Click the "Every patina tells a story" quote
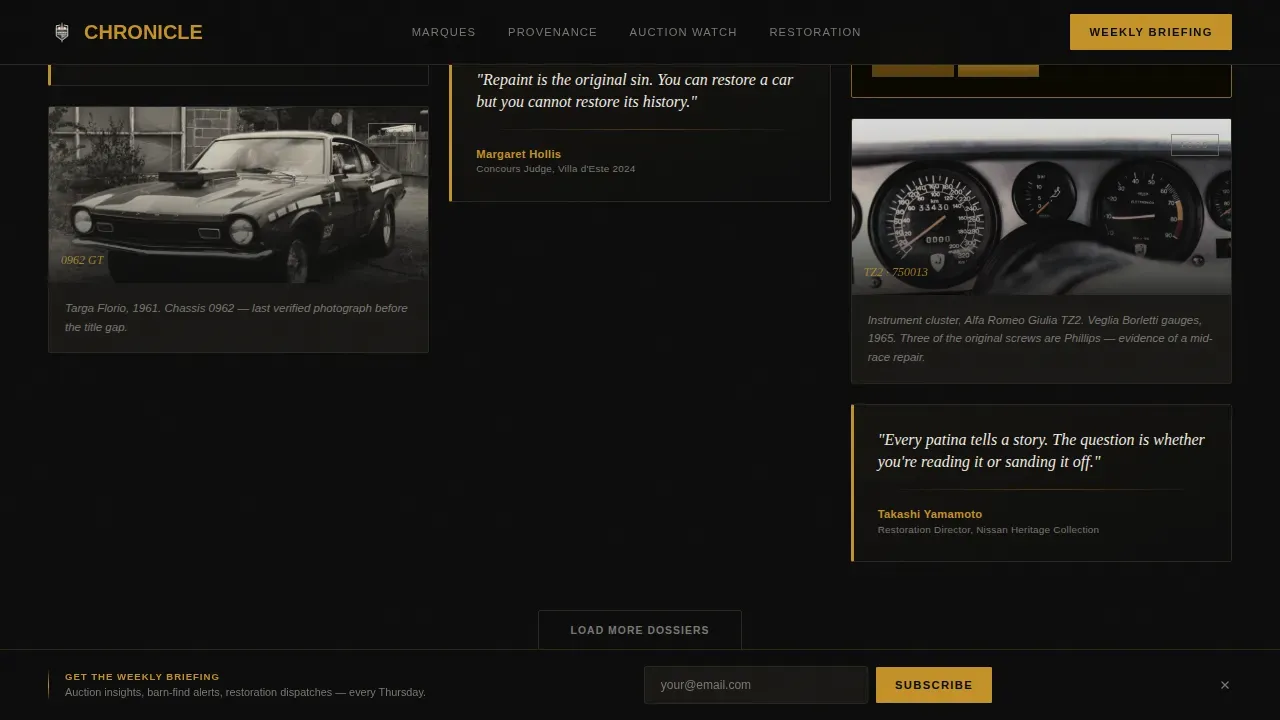 (x=1041, y=451)
